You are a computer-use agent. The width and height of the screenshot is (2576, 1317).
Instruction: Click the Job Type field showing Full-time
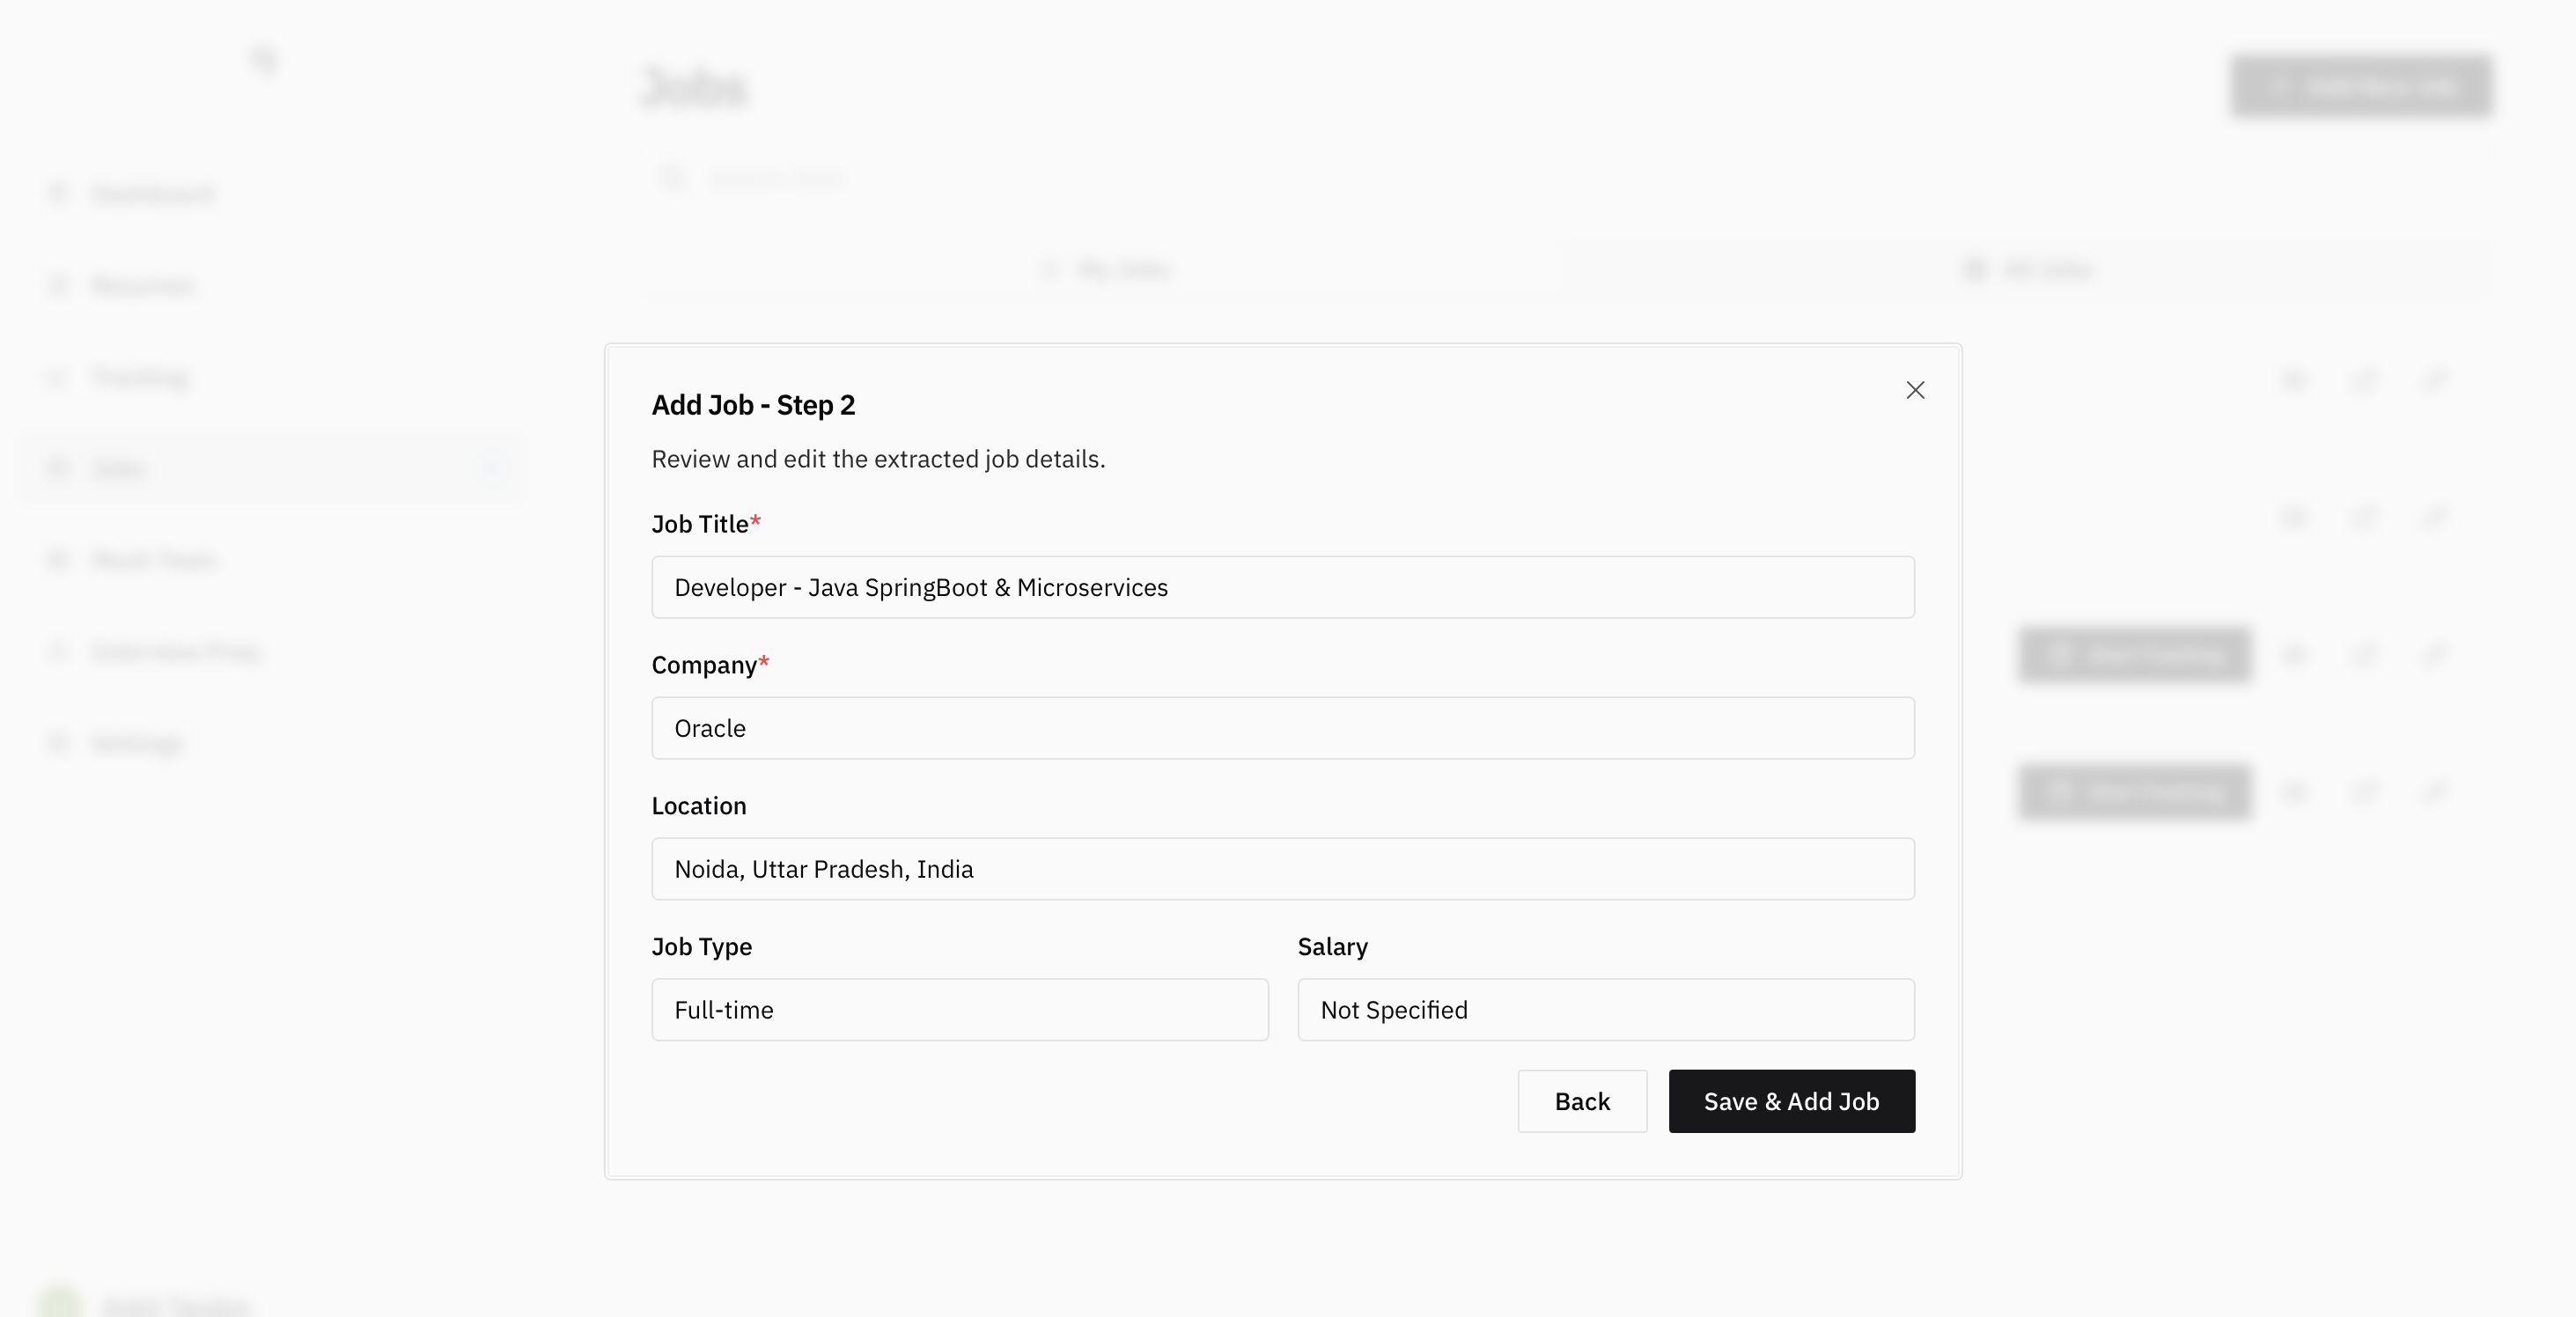959,1009
